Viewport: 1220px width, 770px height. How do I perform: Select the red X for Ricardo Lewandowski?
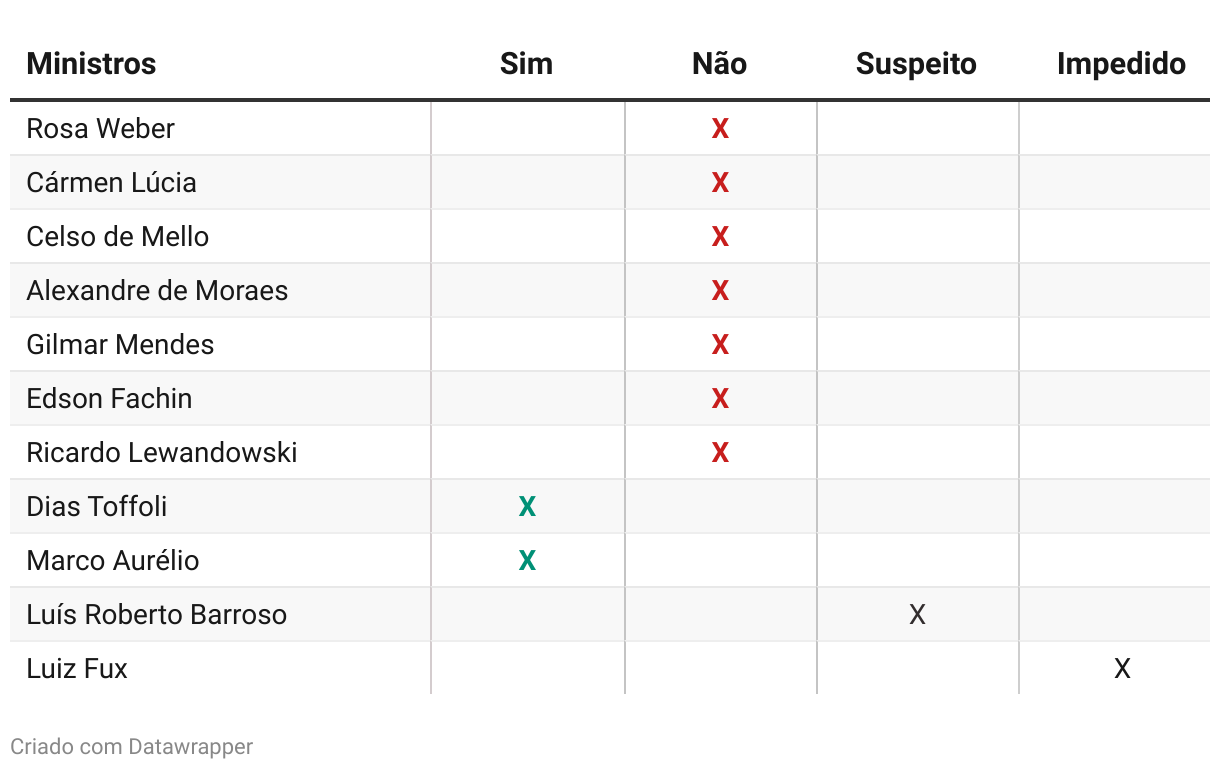point(720,452)
